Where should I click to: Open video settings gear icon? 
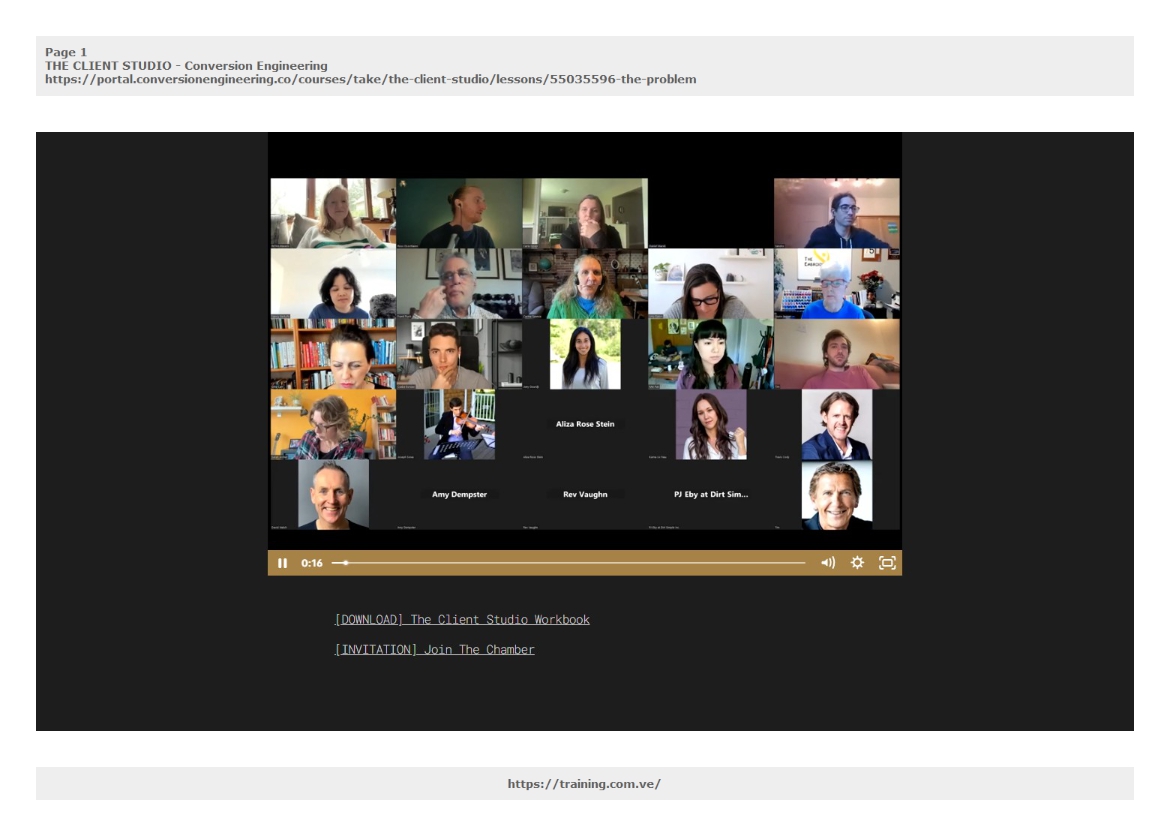pyautogui.click(x=857, y=563)
